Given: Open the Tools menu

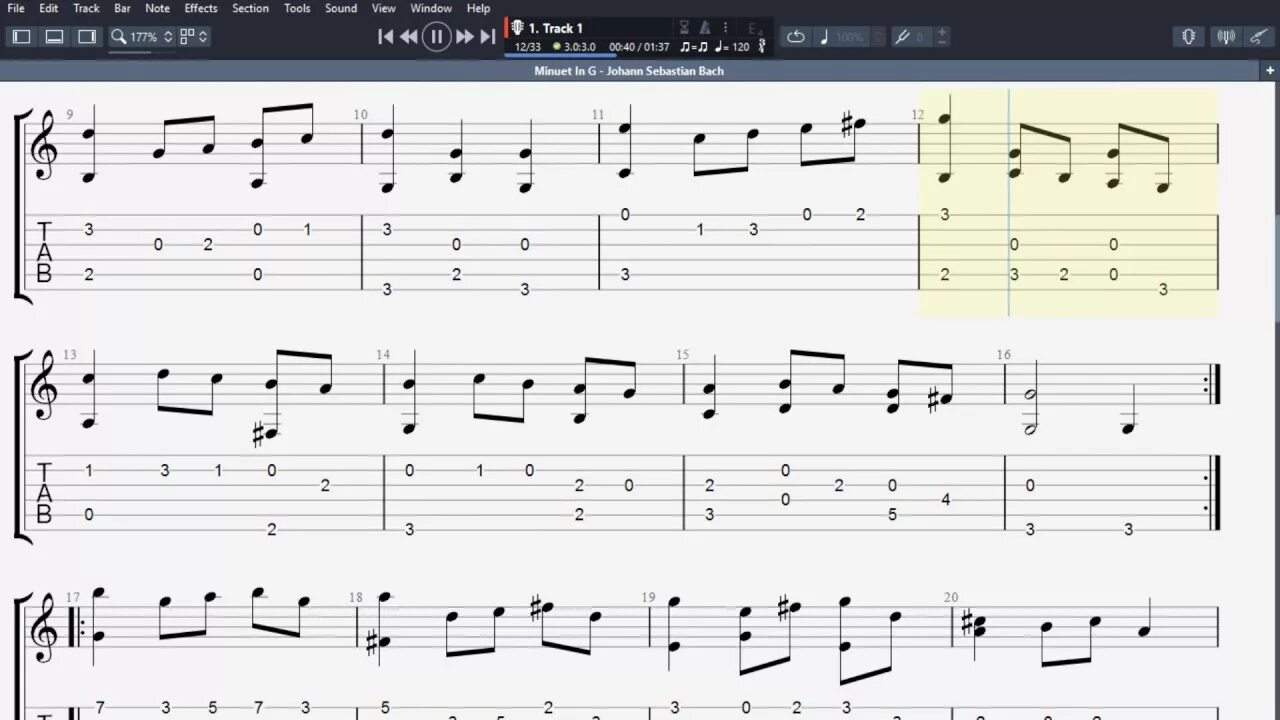Looking at the screenshot, I should tap(297, 8).
